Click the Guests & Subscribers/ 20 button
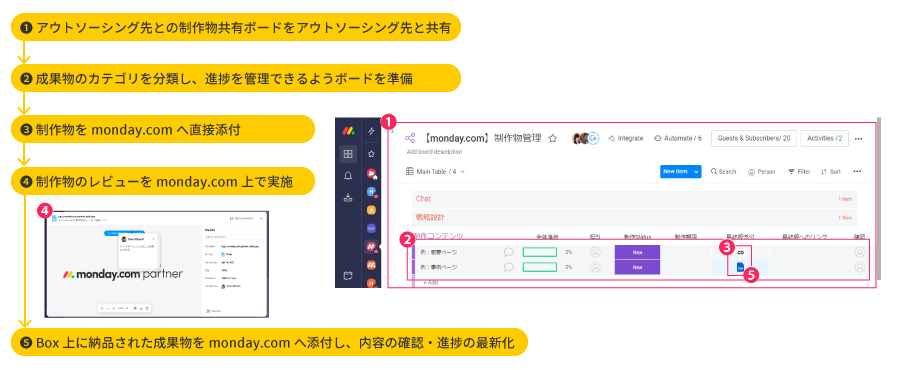The width and height of the screenshot is (900, 370). (754, 138)
